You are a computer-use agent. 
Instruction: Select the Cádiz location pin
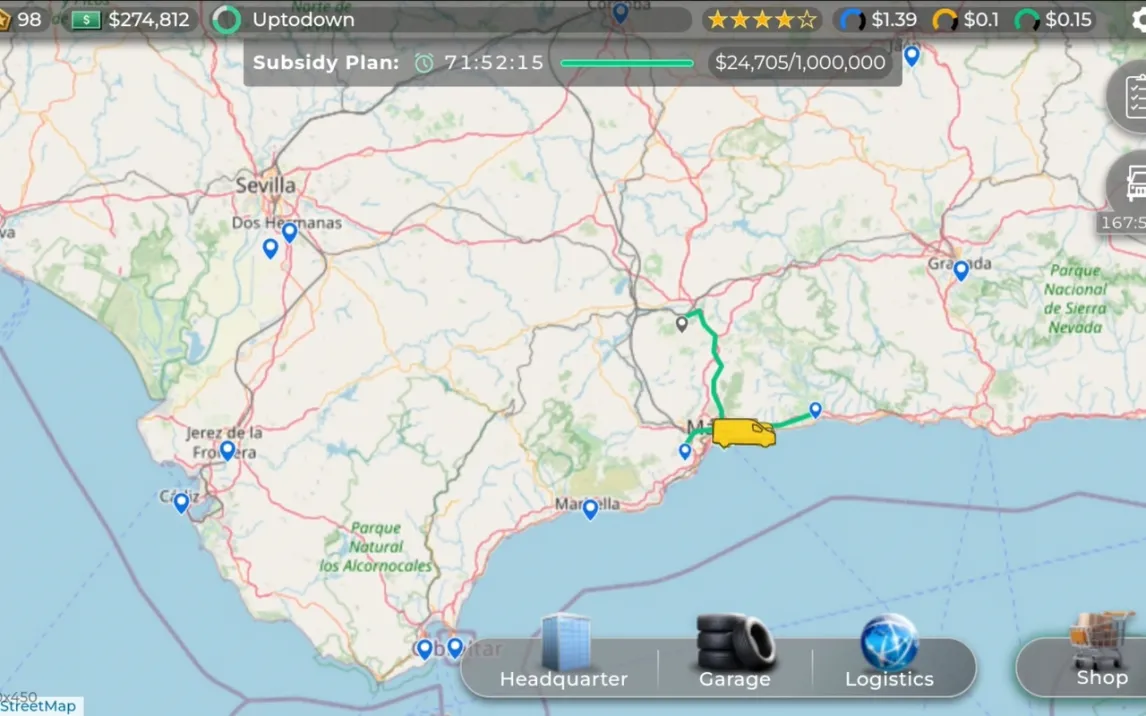tap(181, 502)
